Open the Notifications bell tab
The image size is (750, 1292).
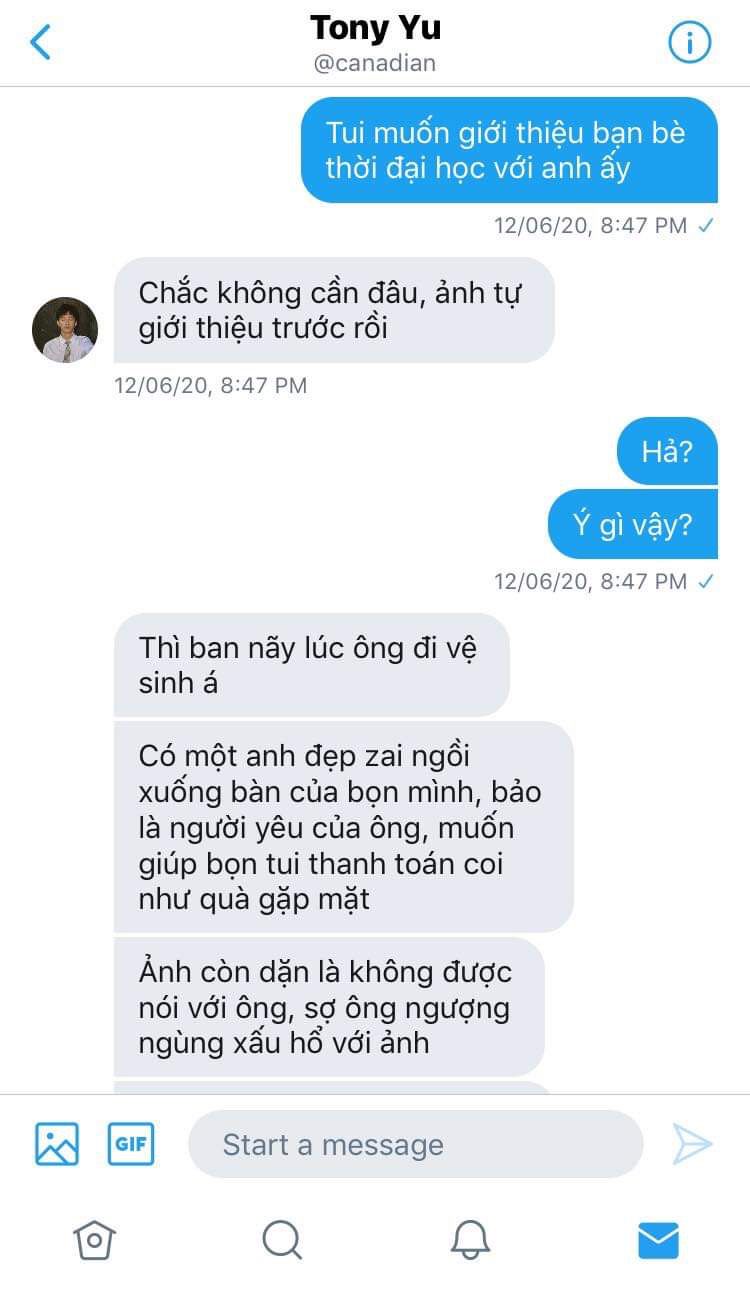point(470,1240)
